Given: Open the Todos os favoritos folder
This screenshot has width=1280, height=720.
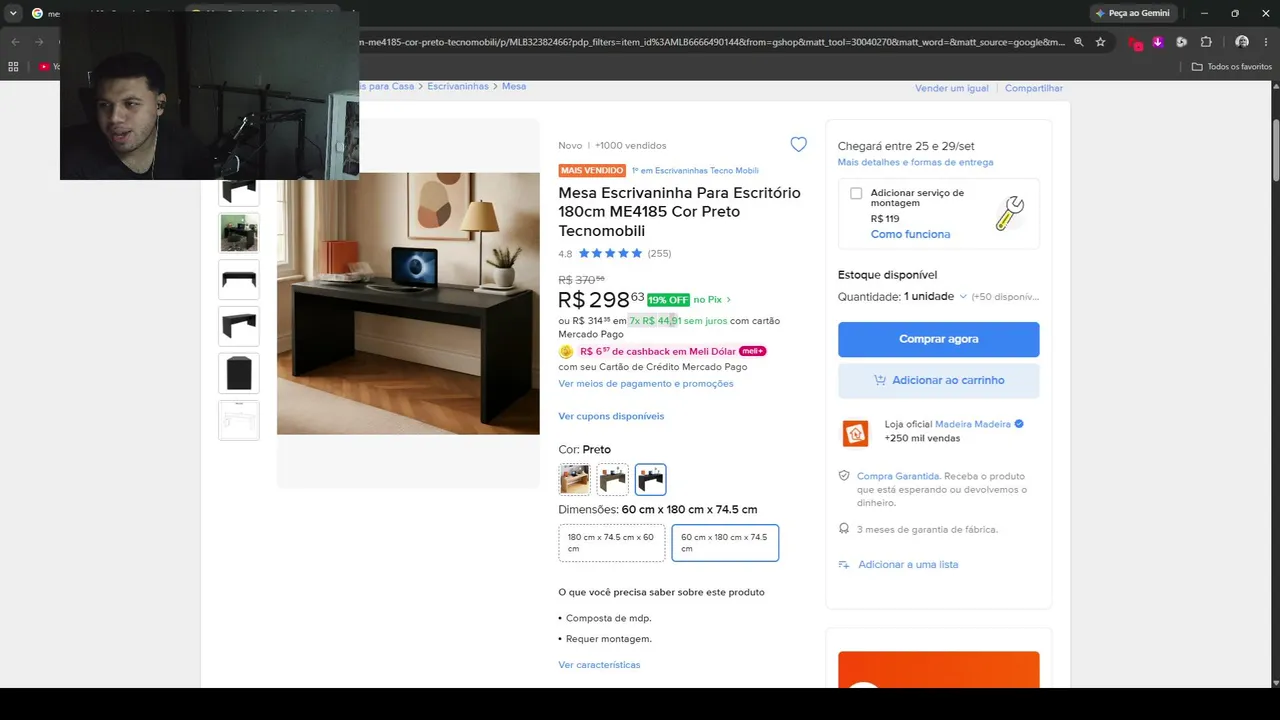Looking at the screenshot, I should click(1232, 67).
